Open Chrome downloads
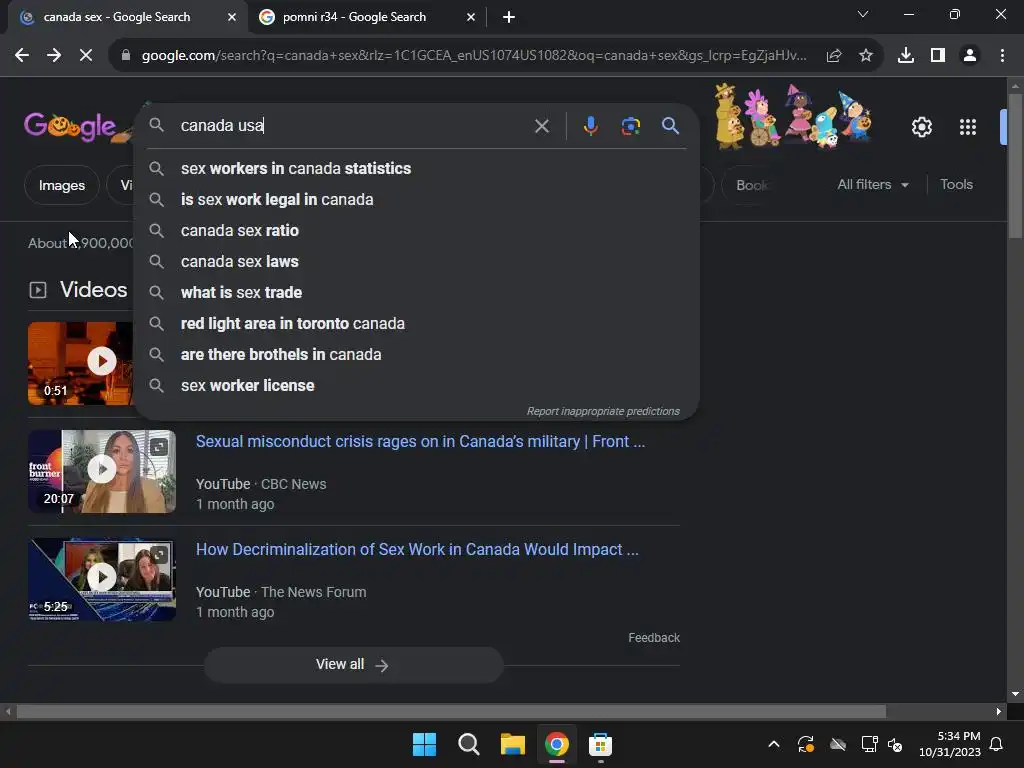1024x768 pixels. click(906, 56)
